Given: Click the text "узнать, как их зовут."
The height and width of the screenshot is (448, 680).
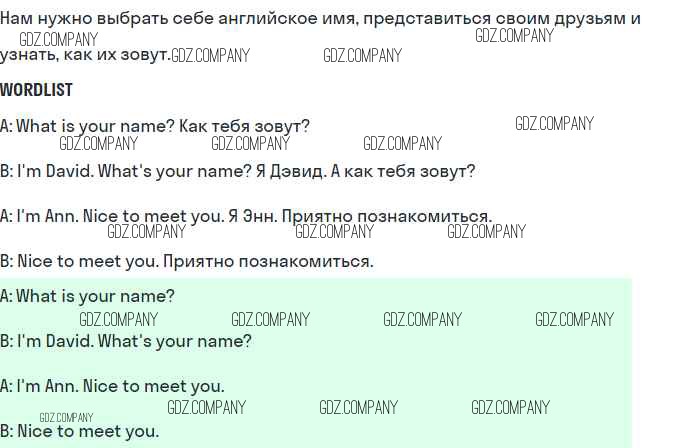Looking at the screenshot, I should pyautogui.click(x=84, y=55).
